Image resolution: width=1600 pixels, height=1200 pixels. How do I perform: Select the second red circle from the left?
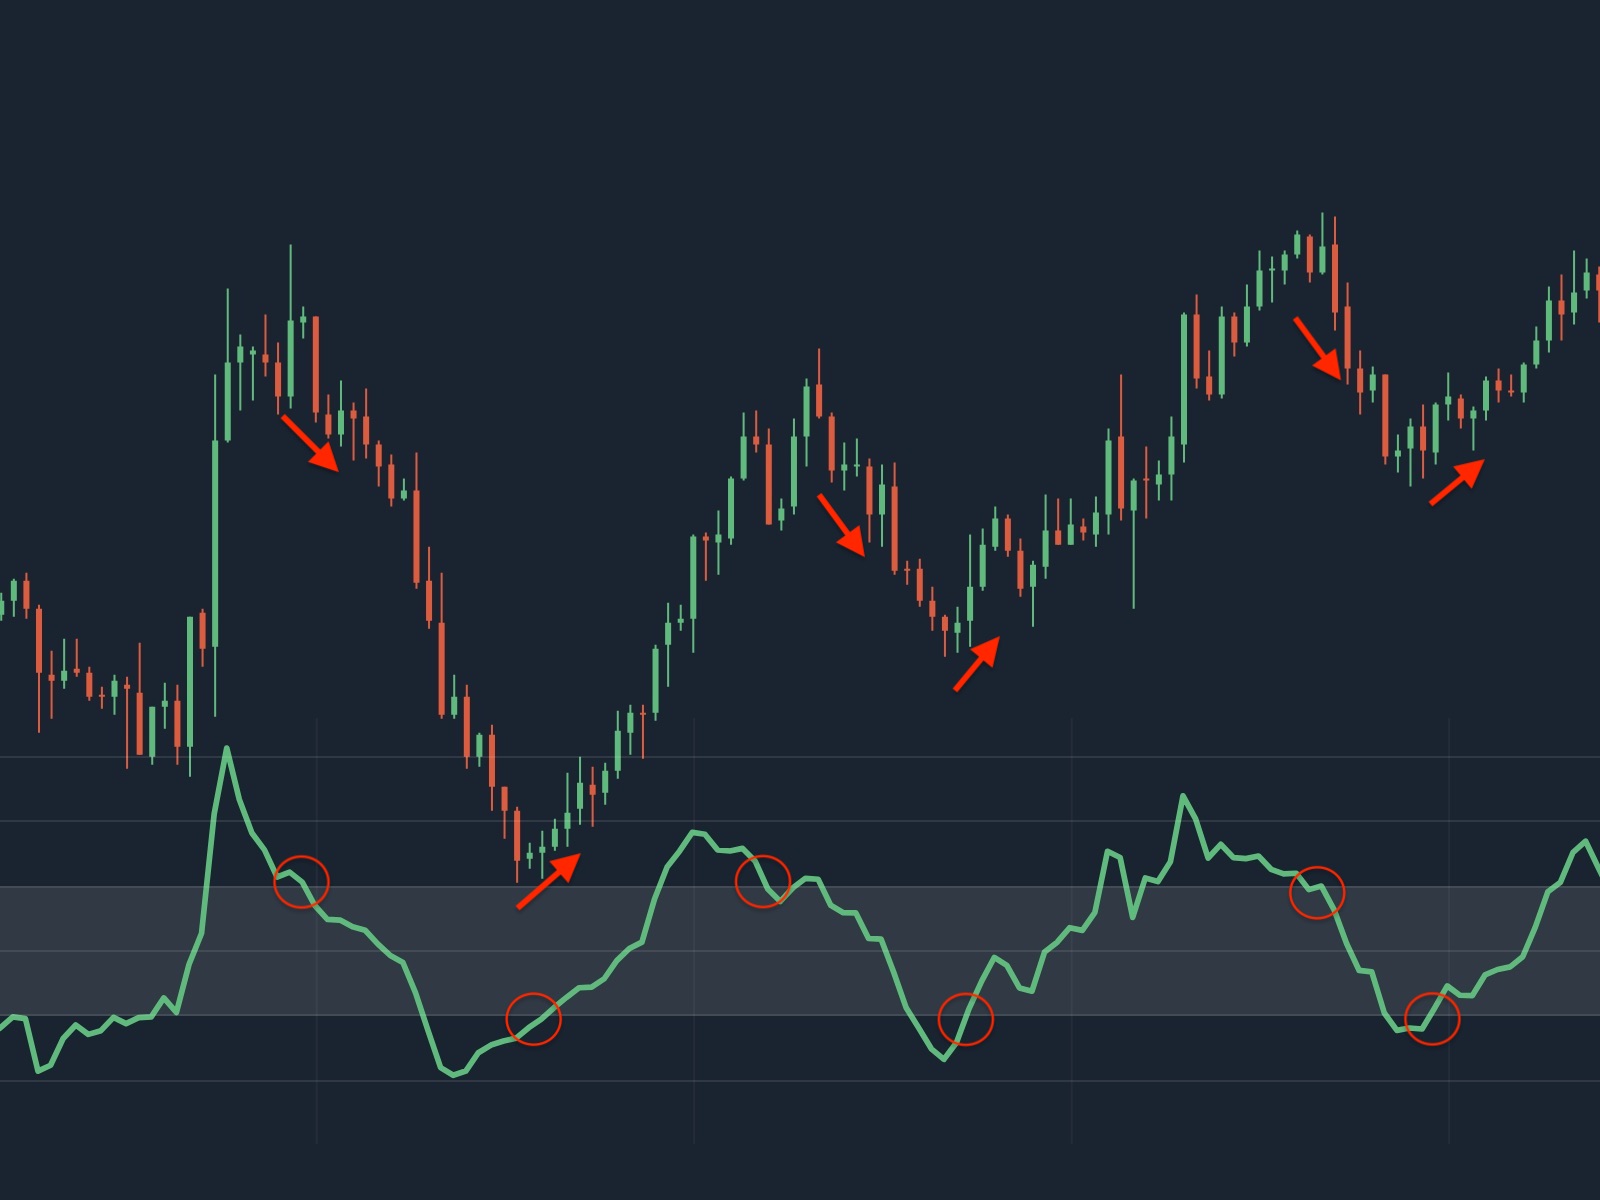[x=533, y=1019]
